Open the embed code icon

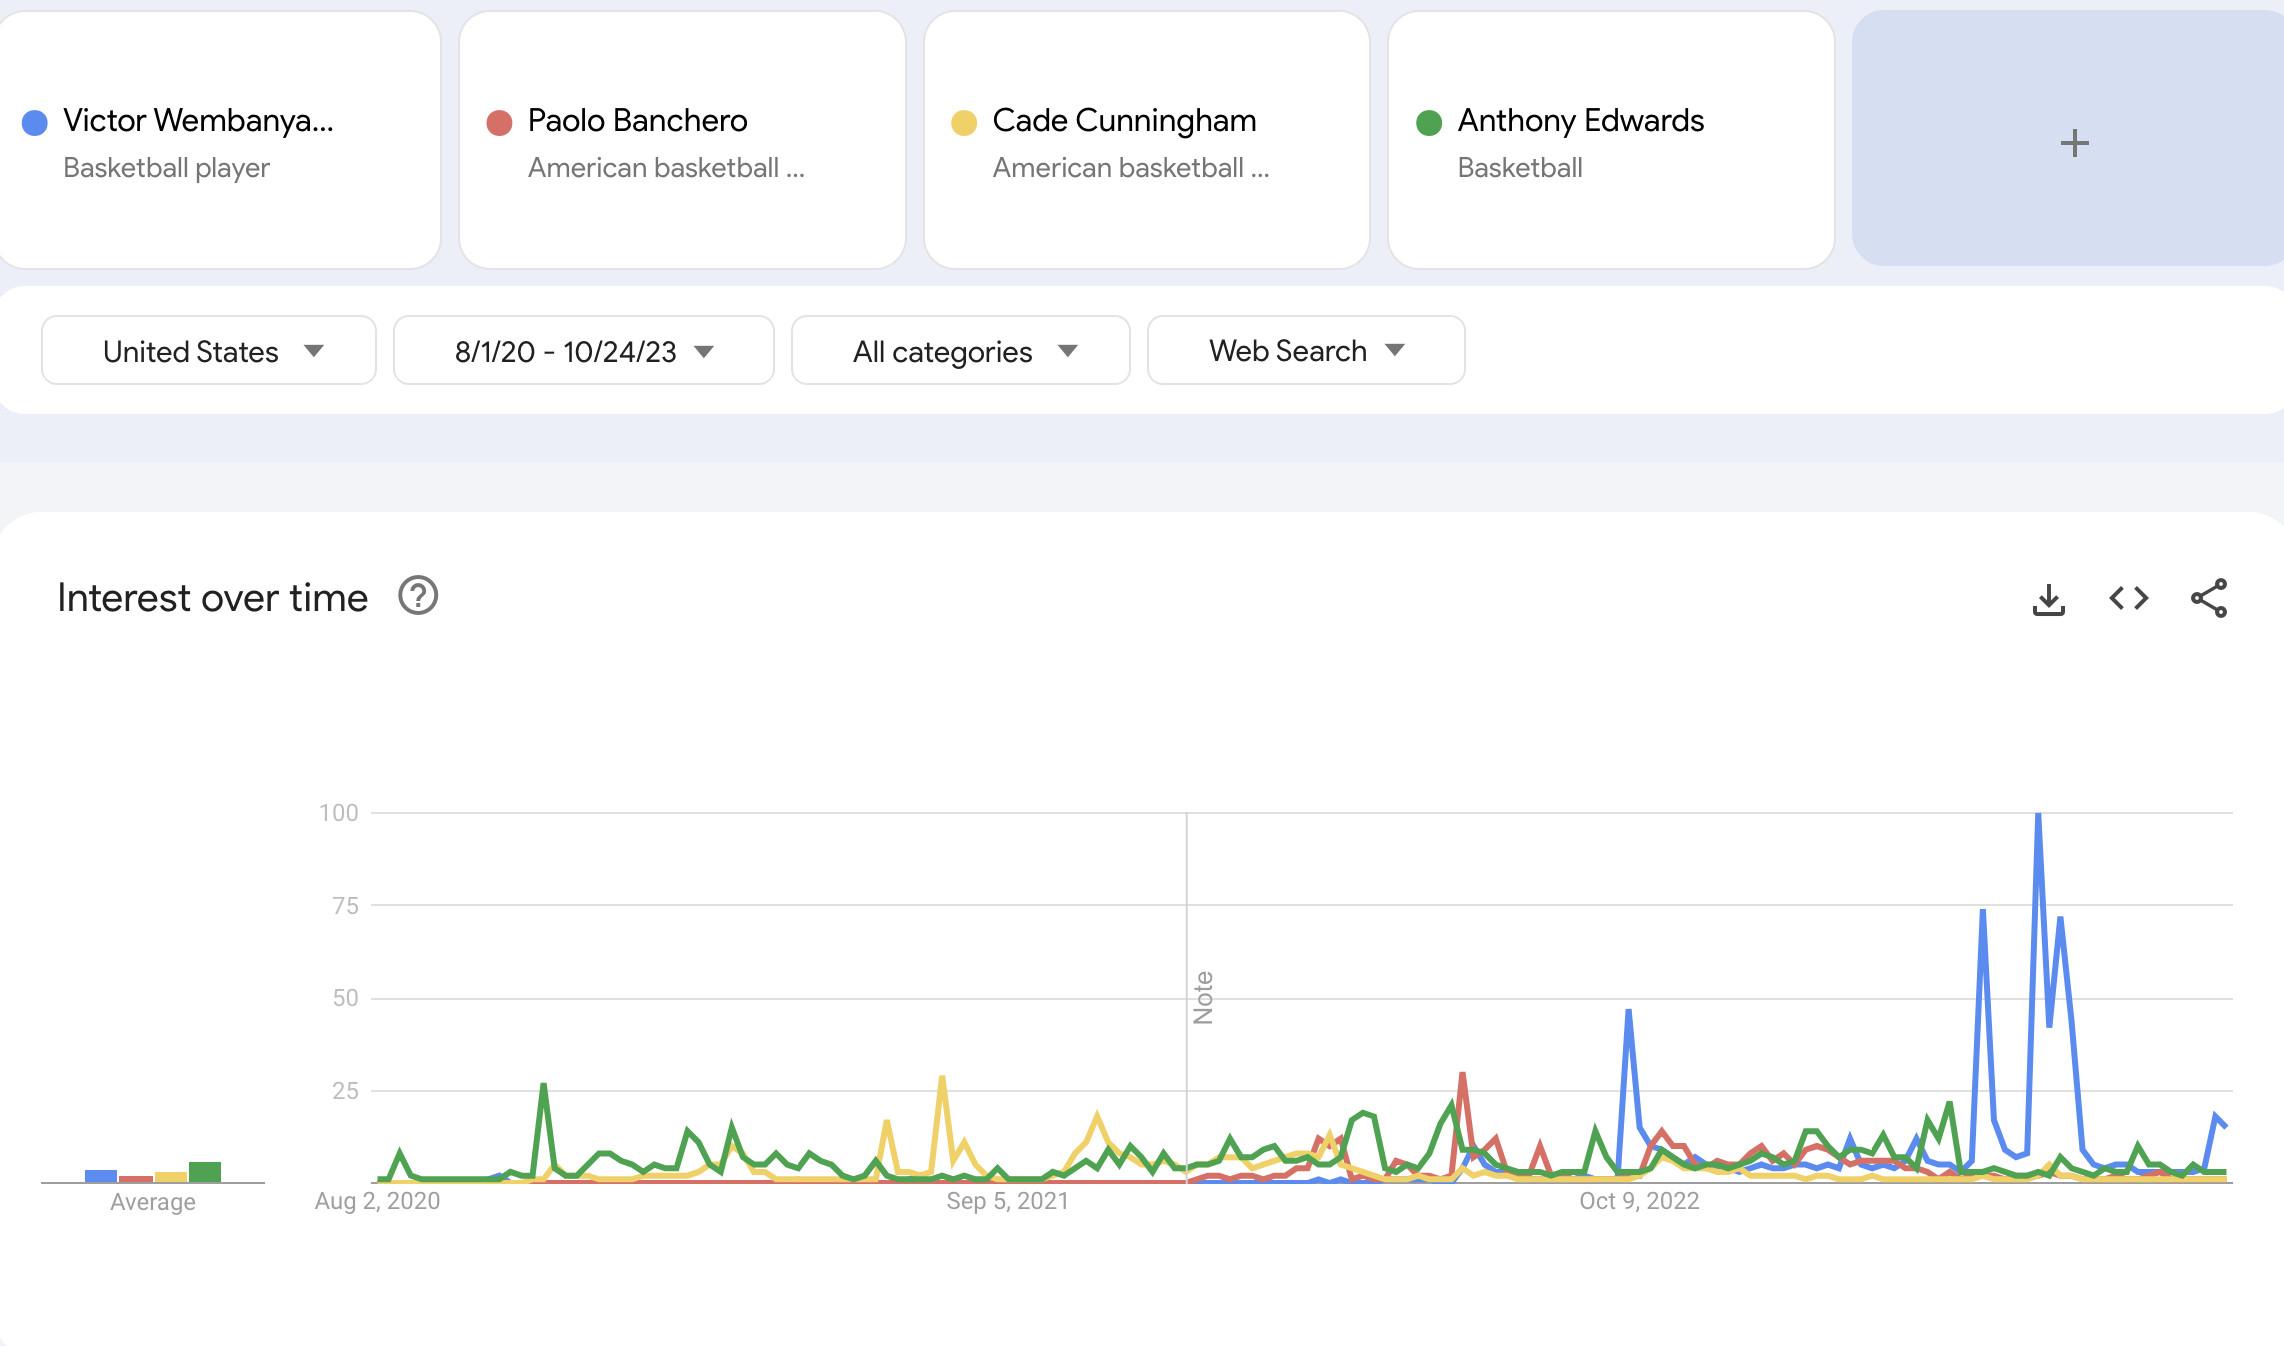pos(2128,598)
